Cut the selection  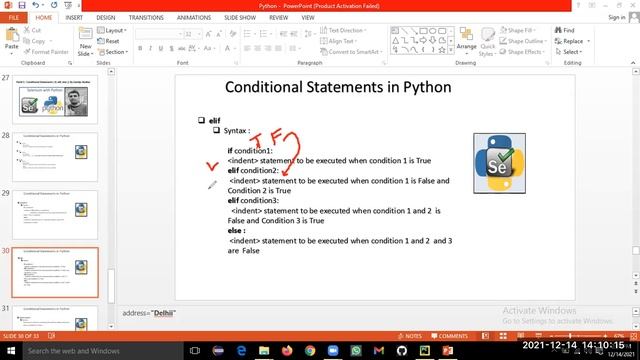click(32, 30)
